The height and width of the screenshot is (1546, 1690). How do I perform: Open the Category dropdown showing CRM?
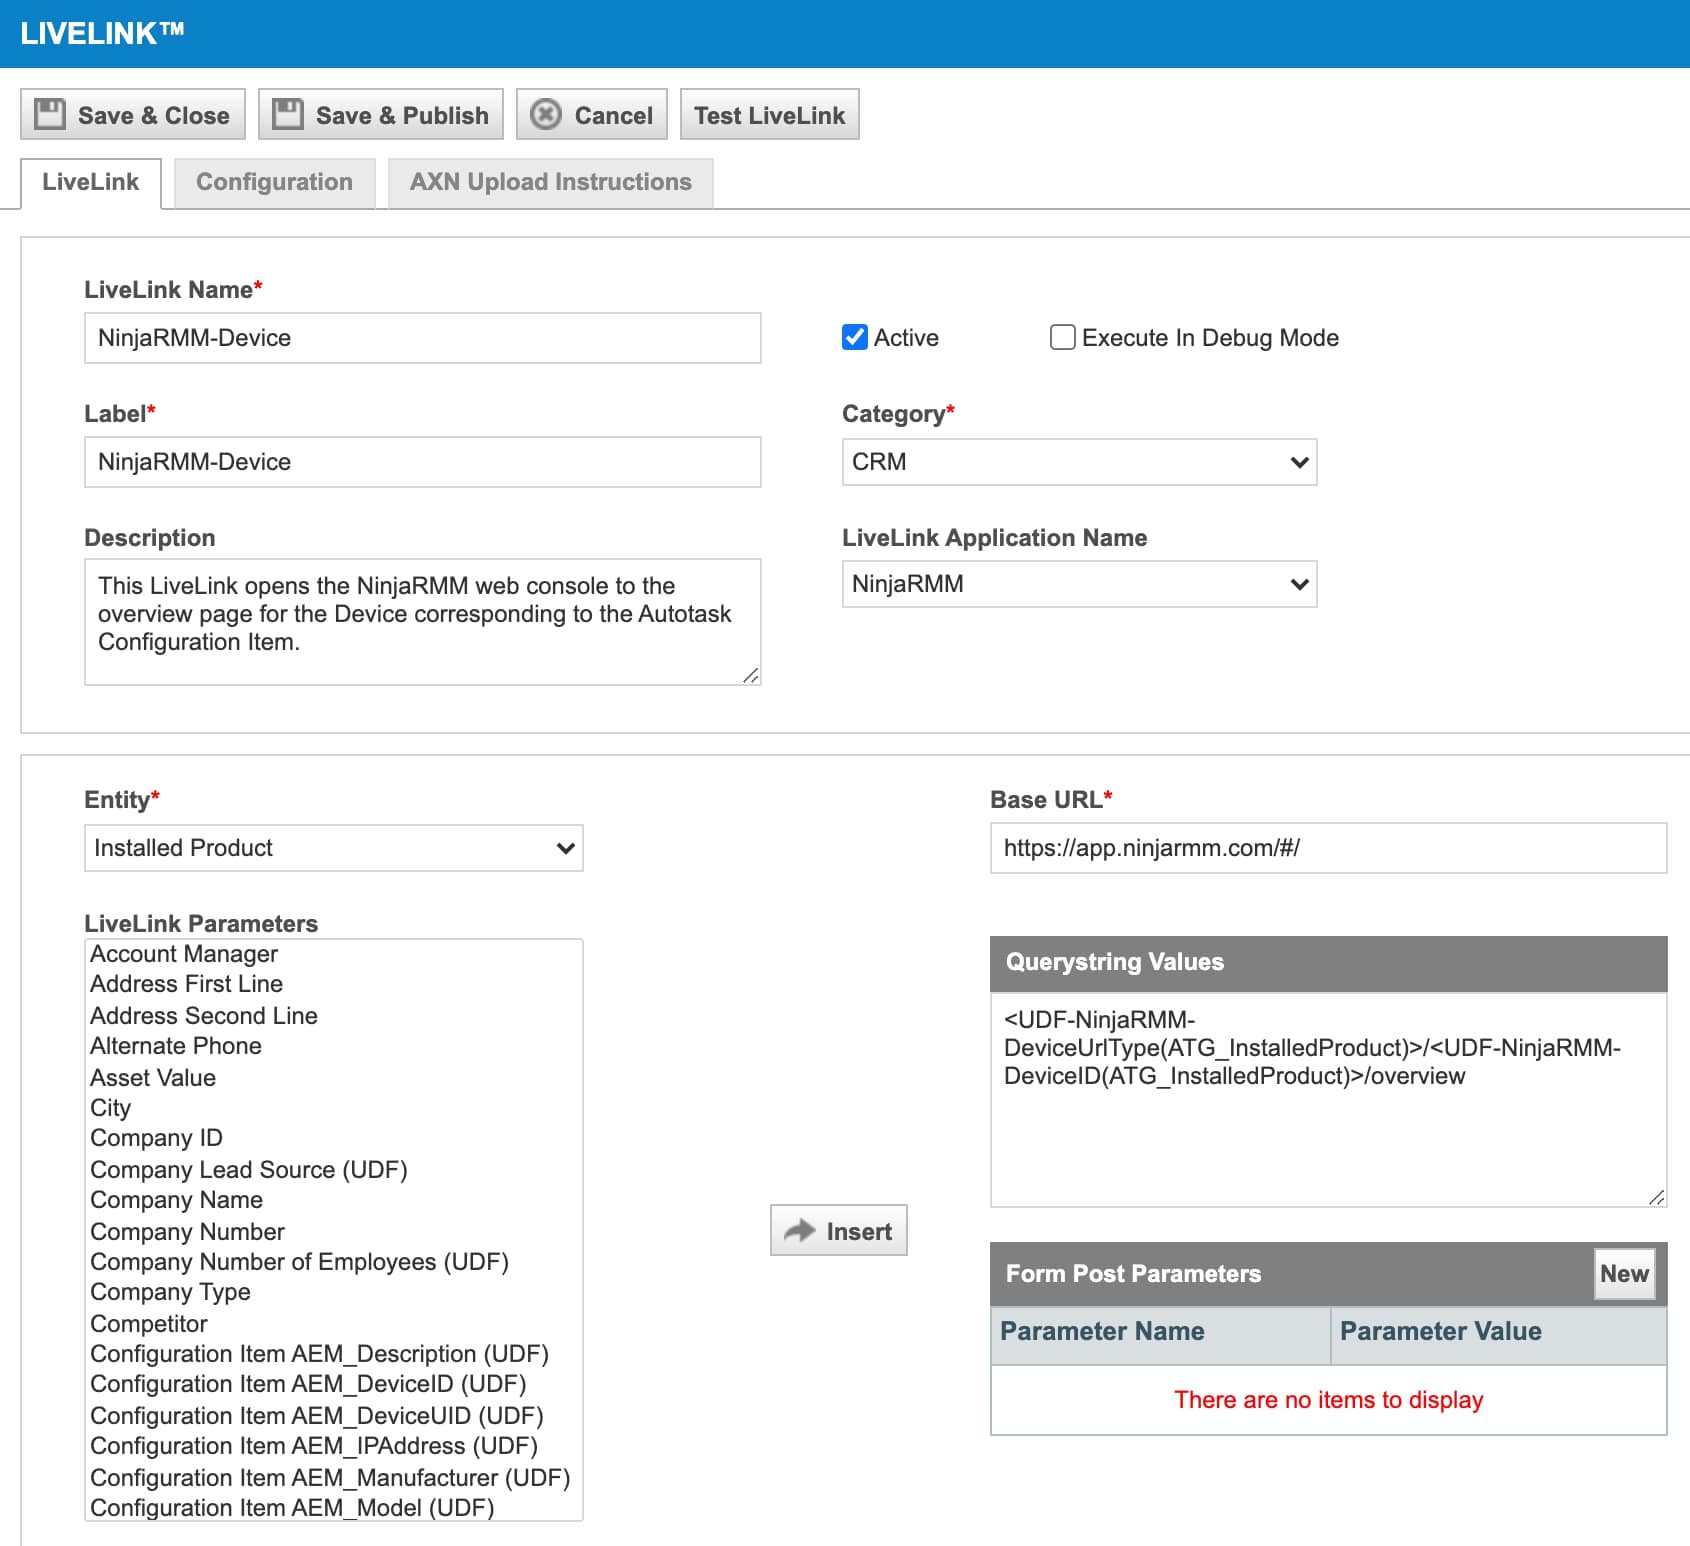pos(1079,462)
